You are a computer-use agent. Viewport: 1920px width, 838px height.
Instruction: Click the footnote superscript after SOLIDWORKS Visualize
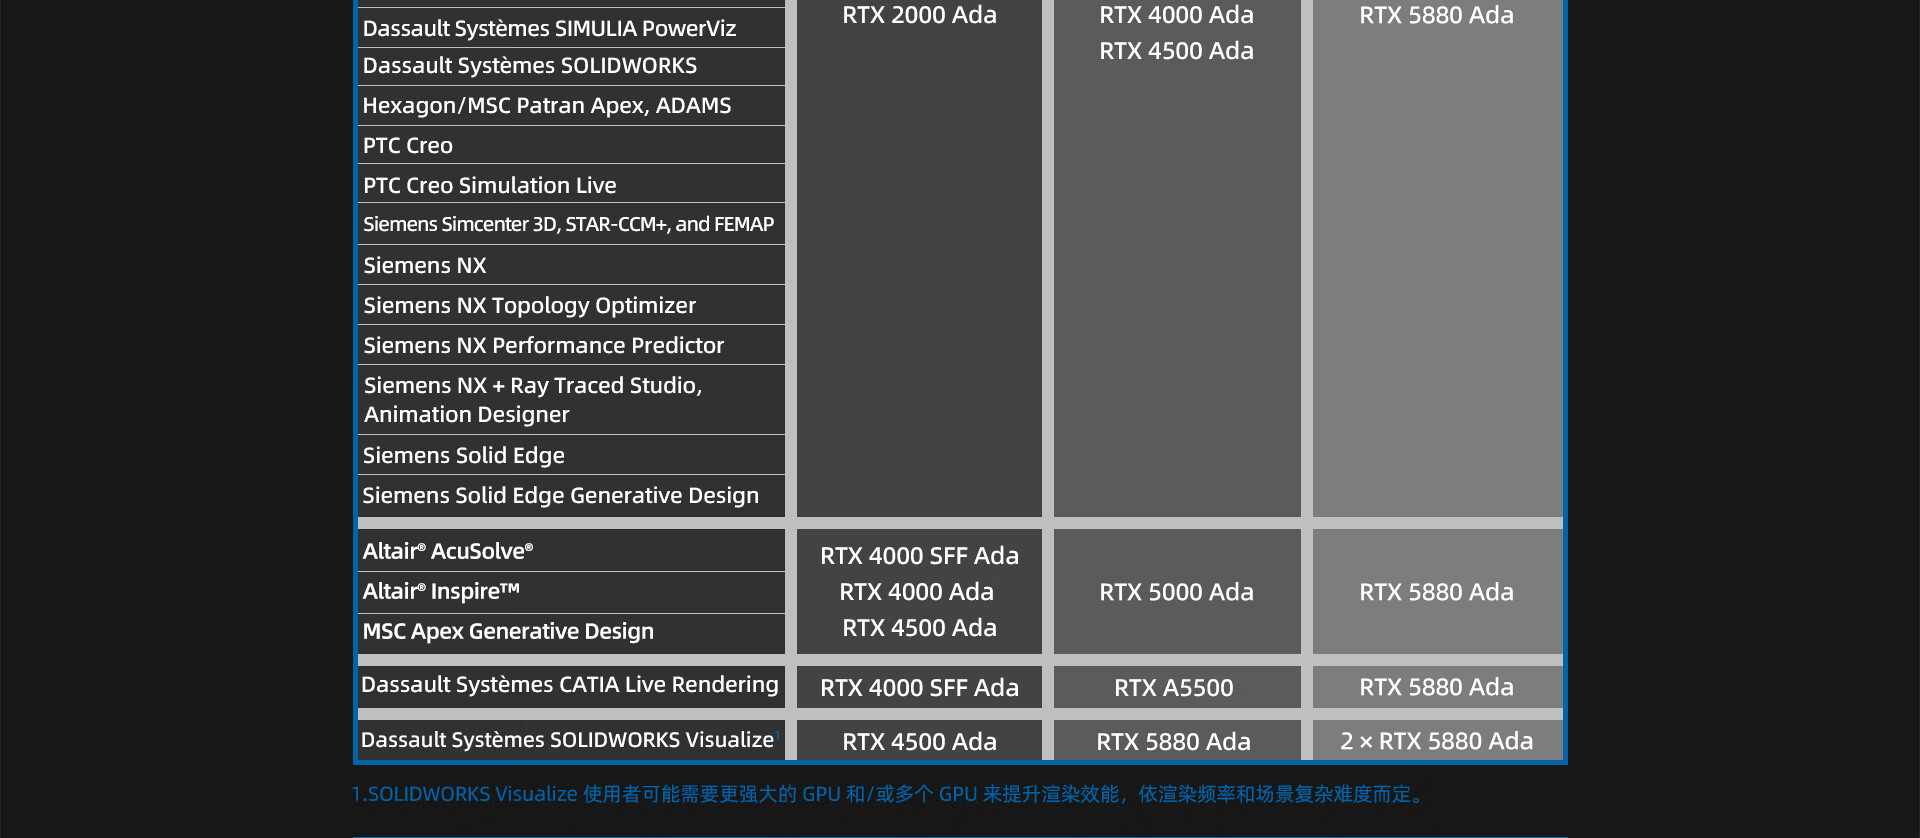pyautogui.click(x=778, y=735)
